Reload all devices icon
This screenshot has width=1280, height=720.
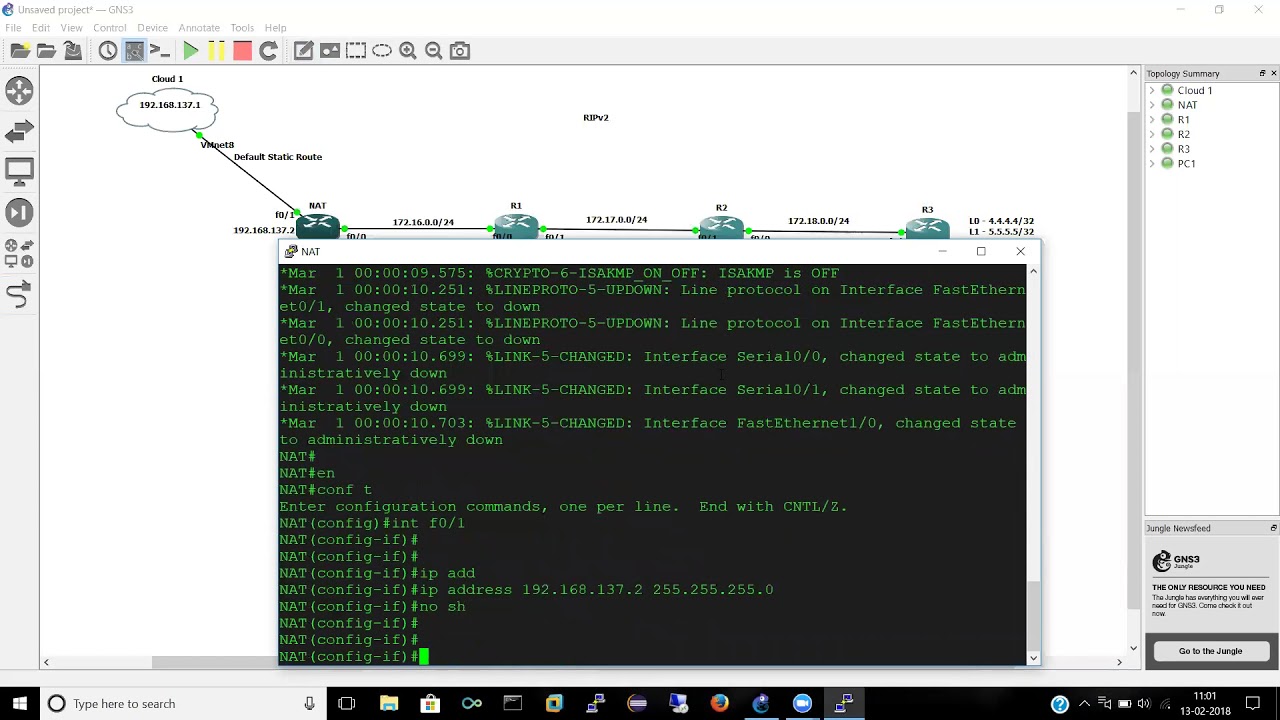tap(268, 50)
